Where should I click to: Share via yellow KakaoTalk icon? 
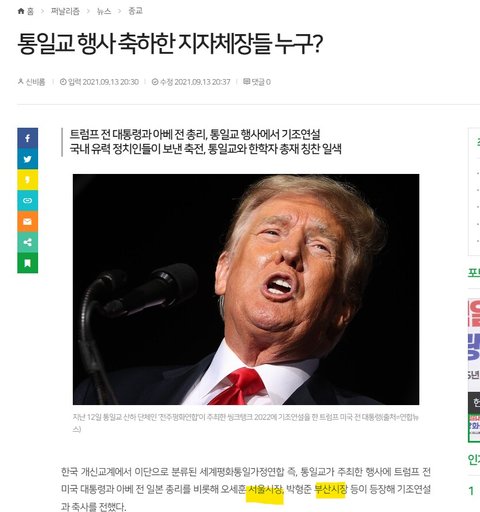28,180
